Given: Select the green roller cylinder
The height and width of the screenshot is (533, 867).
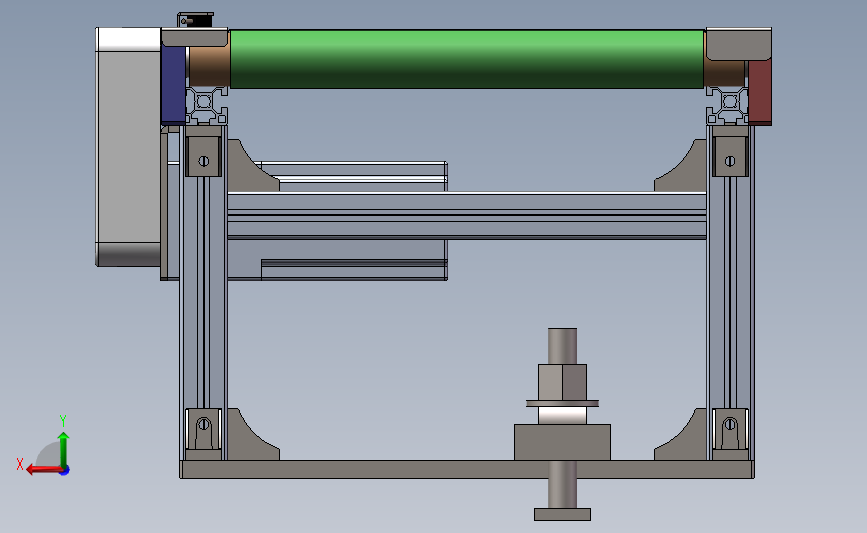Looking at the screenshot, I should coord(467,59).
